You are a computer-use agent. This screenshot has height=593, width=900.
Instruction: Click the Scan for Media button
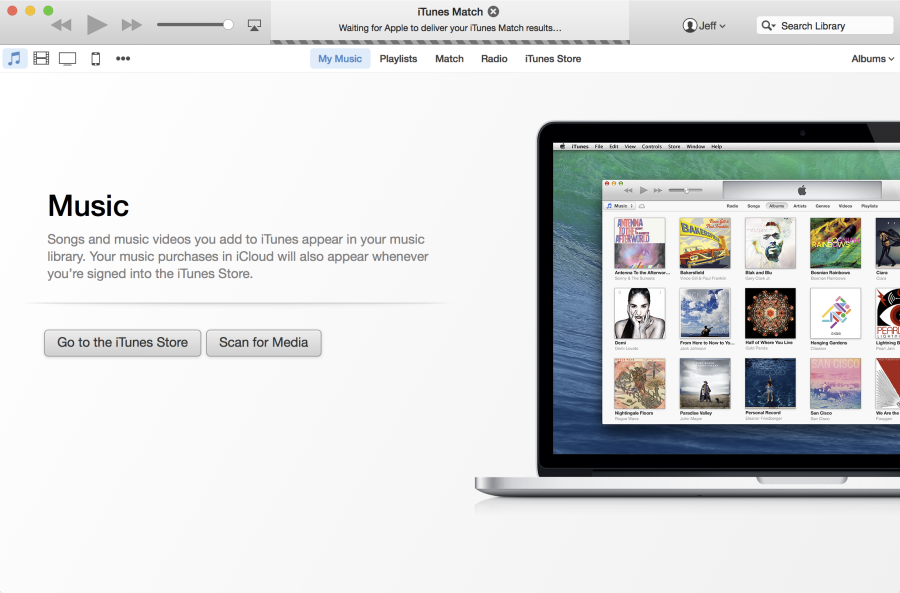pos(264,343)
